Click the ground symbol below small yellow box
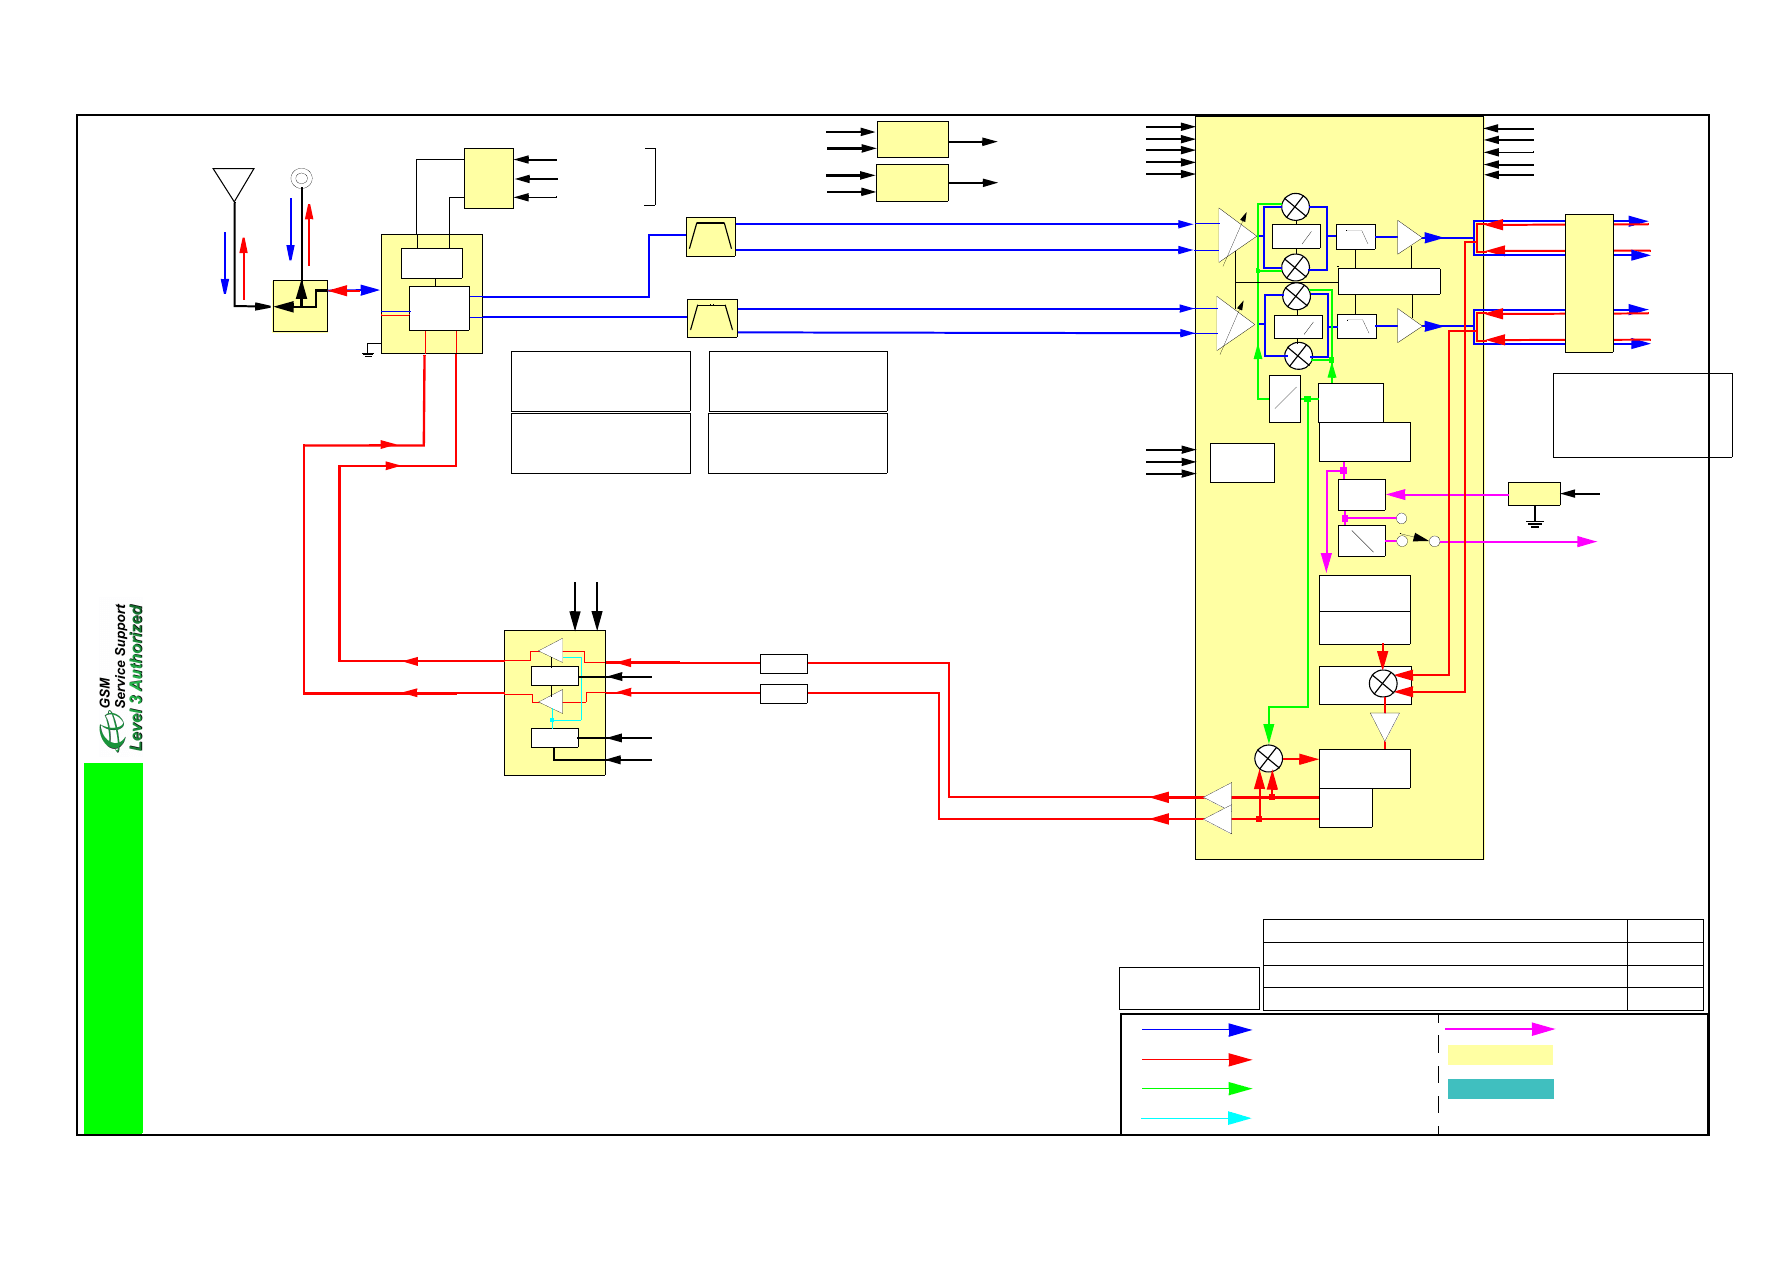Viewport: 1787px width, 1263px height. (x=1535, y=520)
